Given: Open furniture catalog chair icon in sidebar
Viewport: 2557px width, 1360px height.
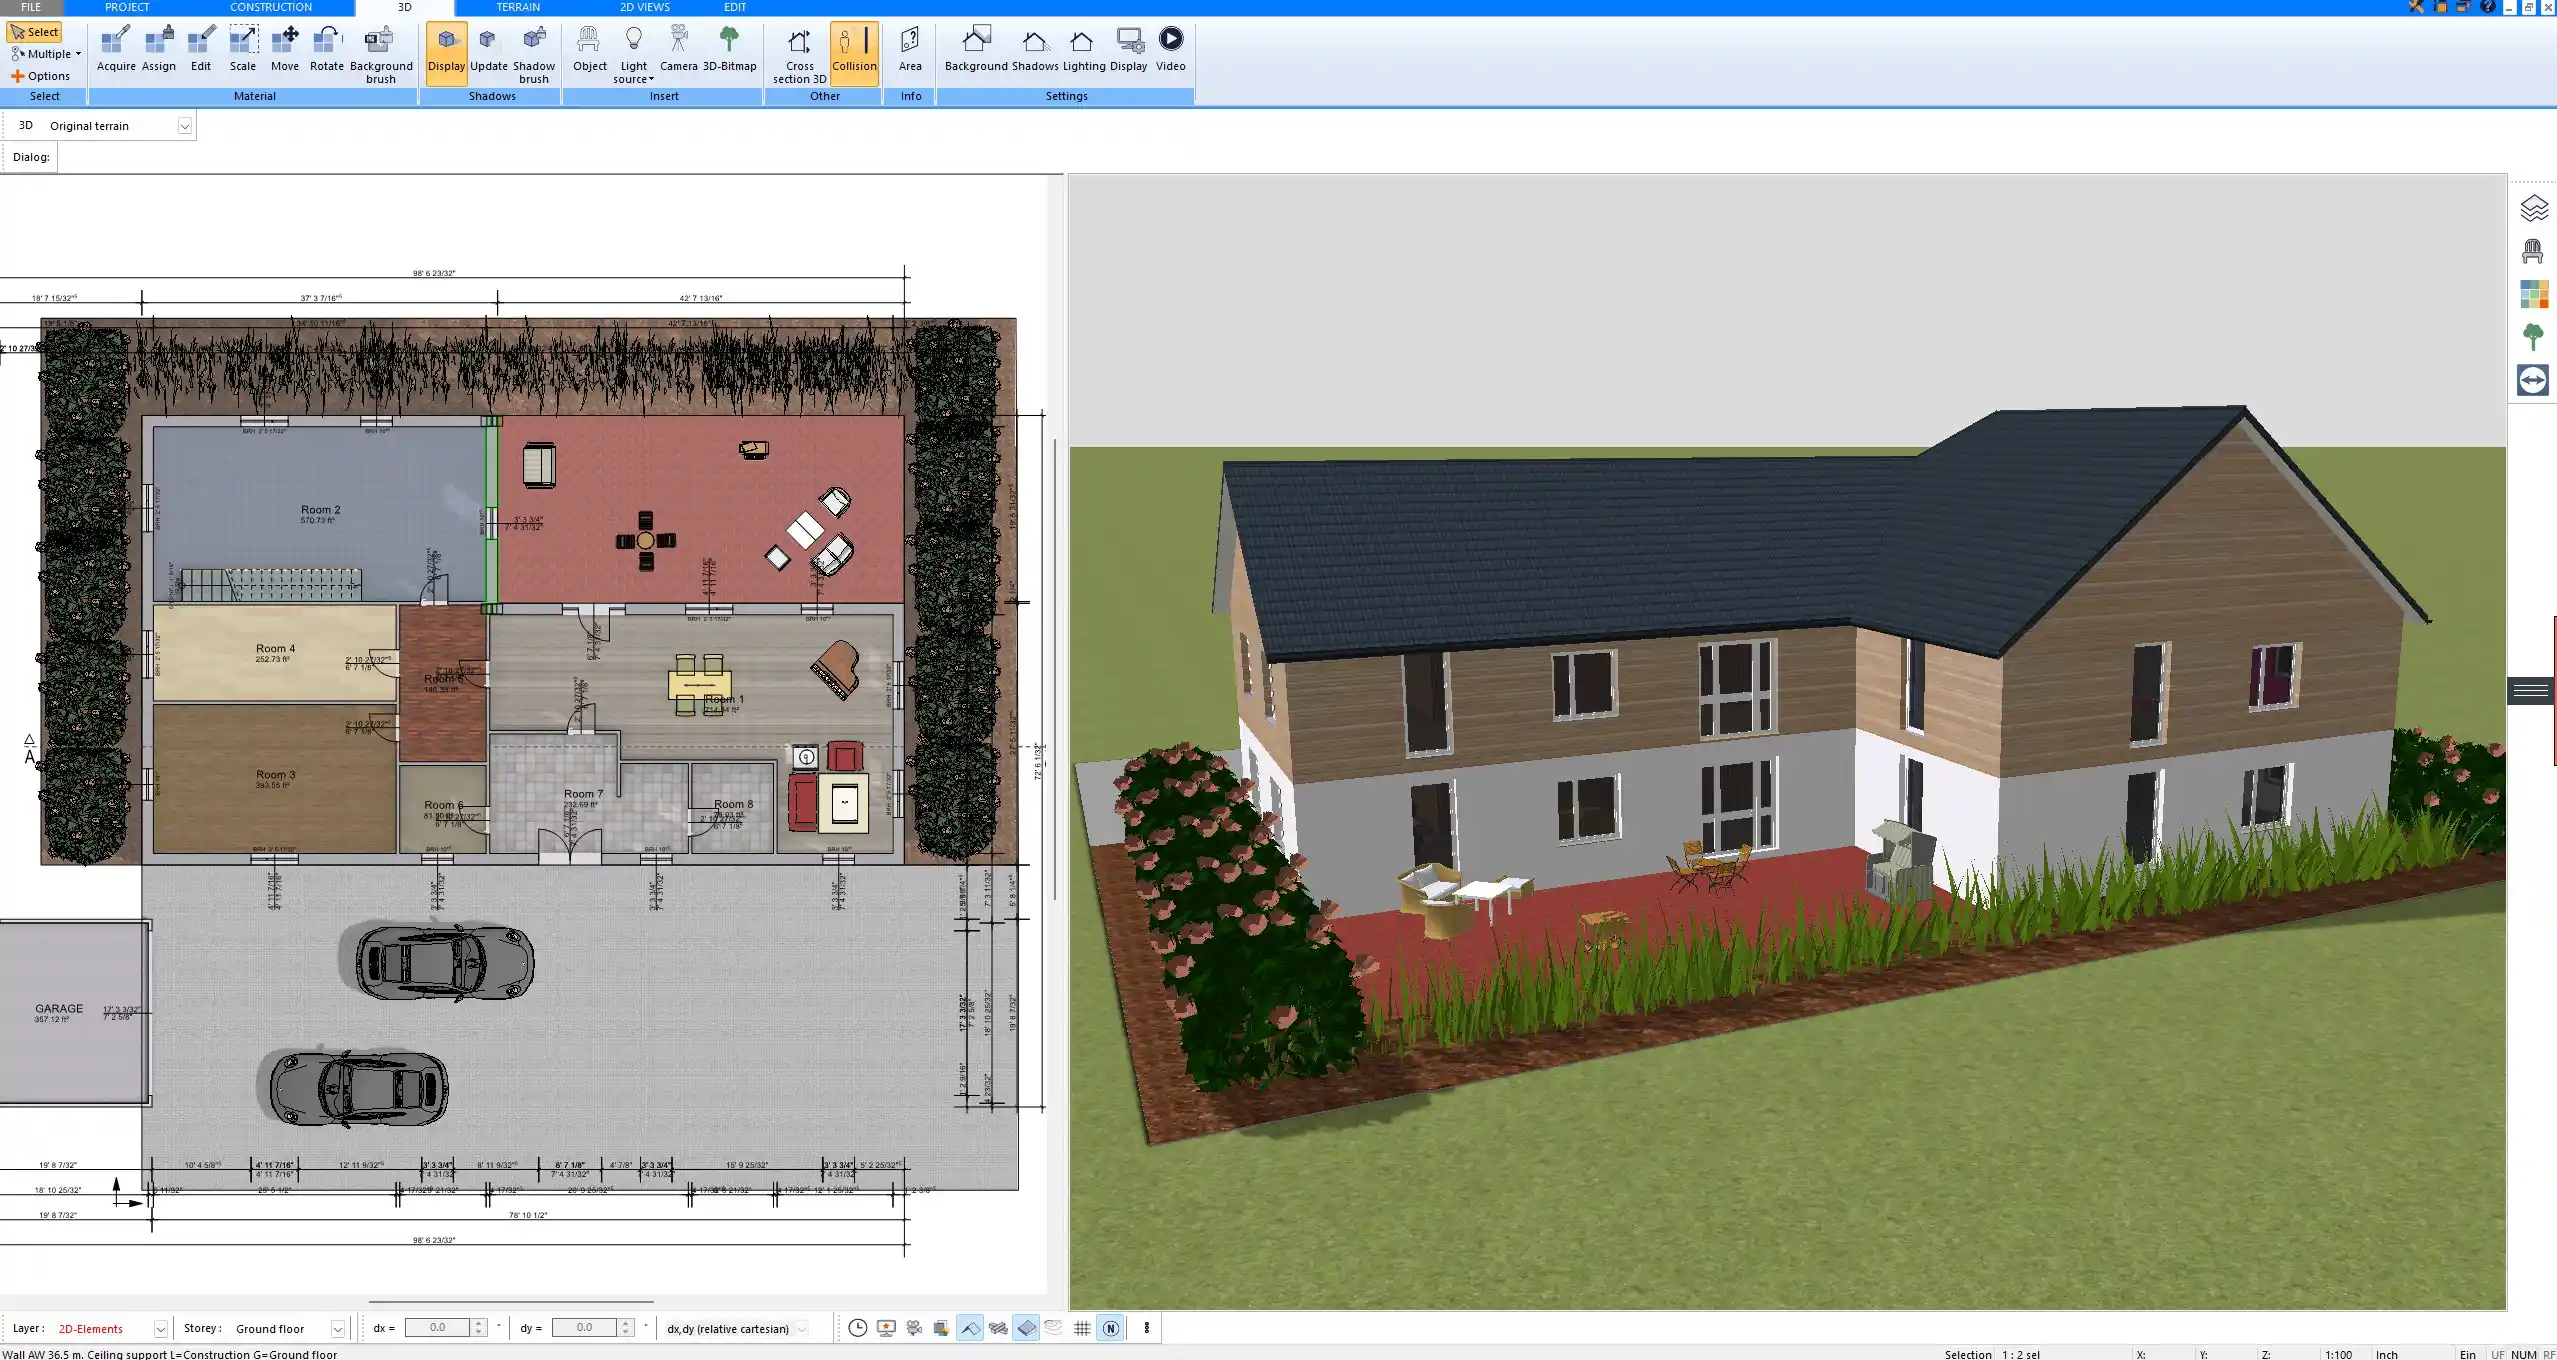Looking at the screenshot, I should tap(2533, 251).
